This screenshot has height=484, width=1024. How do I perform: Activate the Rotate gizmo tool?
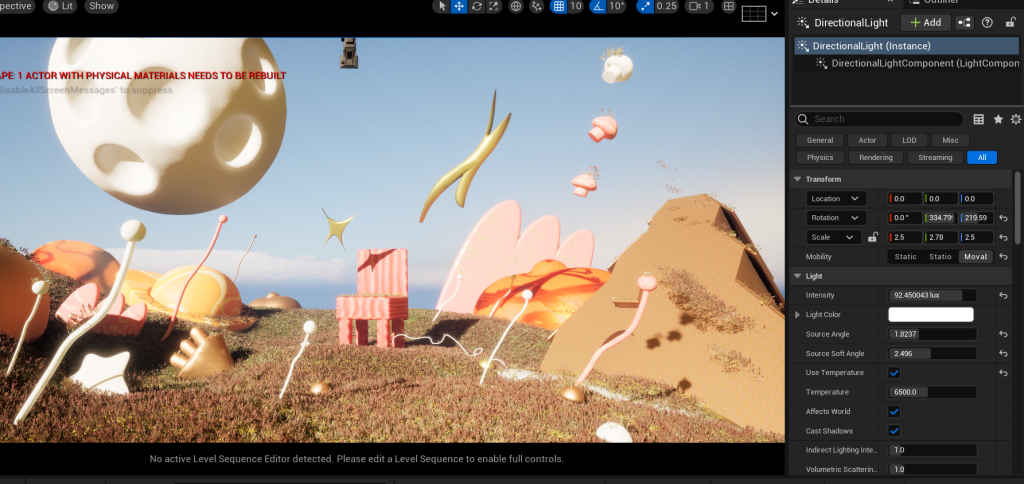477,6
